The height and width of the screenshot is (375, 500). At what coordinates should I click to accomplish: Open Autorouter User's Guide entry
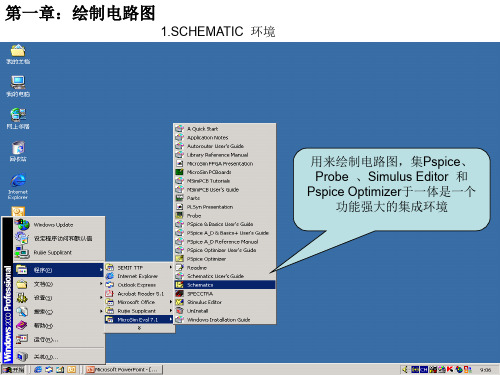[225, 146]
